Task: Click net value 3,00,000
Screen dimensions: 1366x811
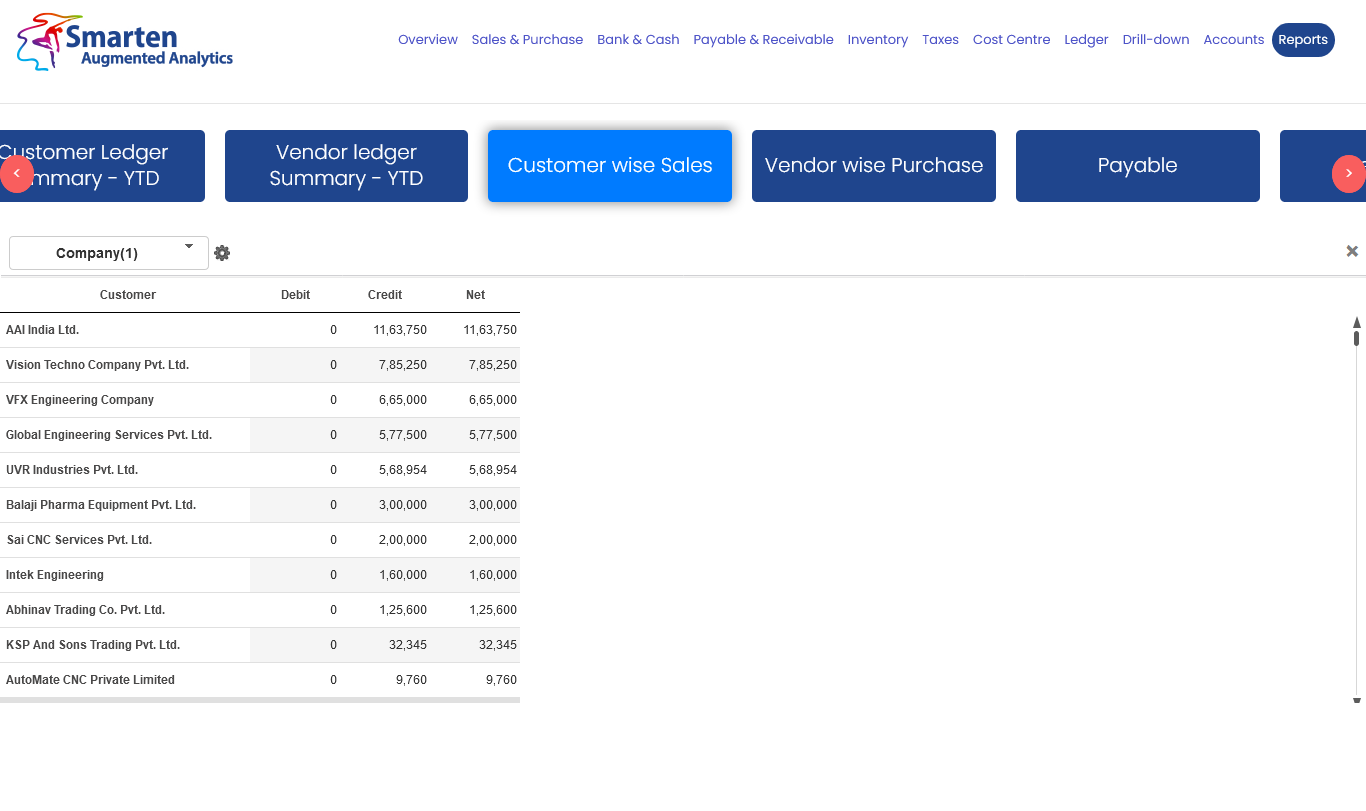Action: point(493,505)
